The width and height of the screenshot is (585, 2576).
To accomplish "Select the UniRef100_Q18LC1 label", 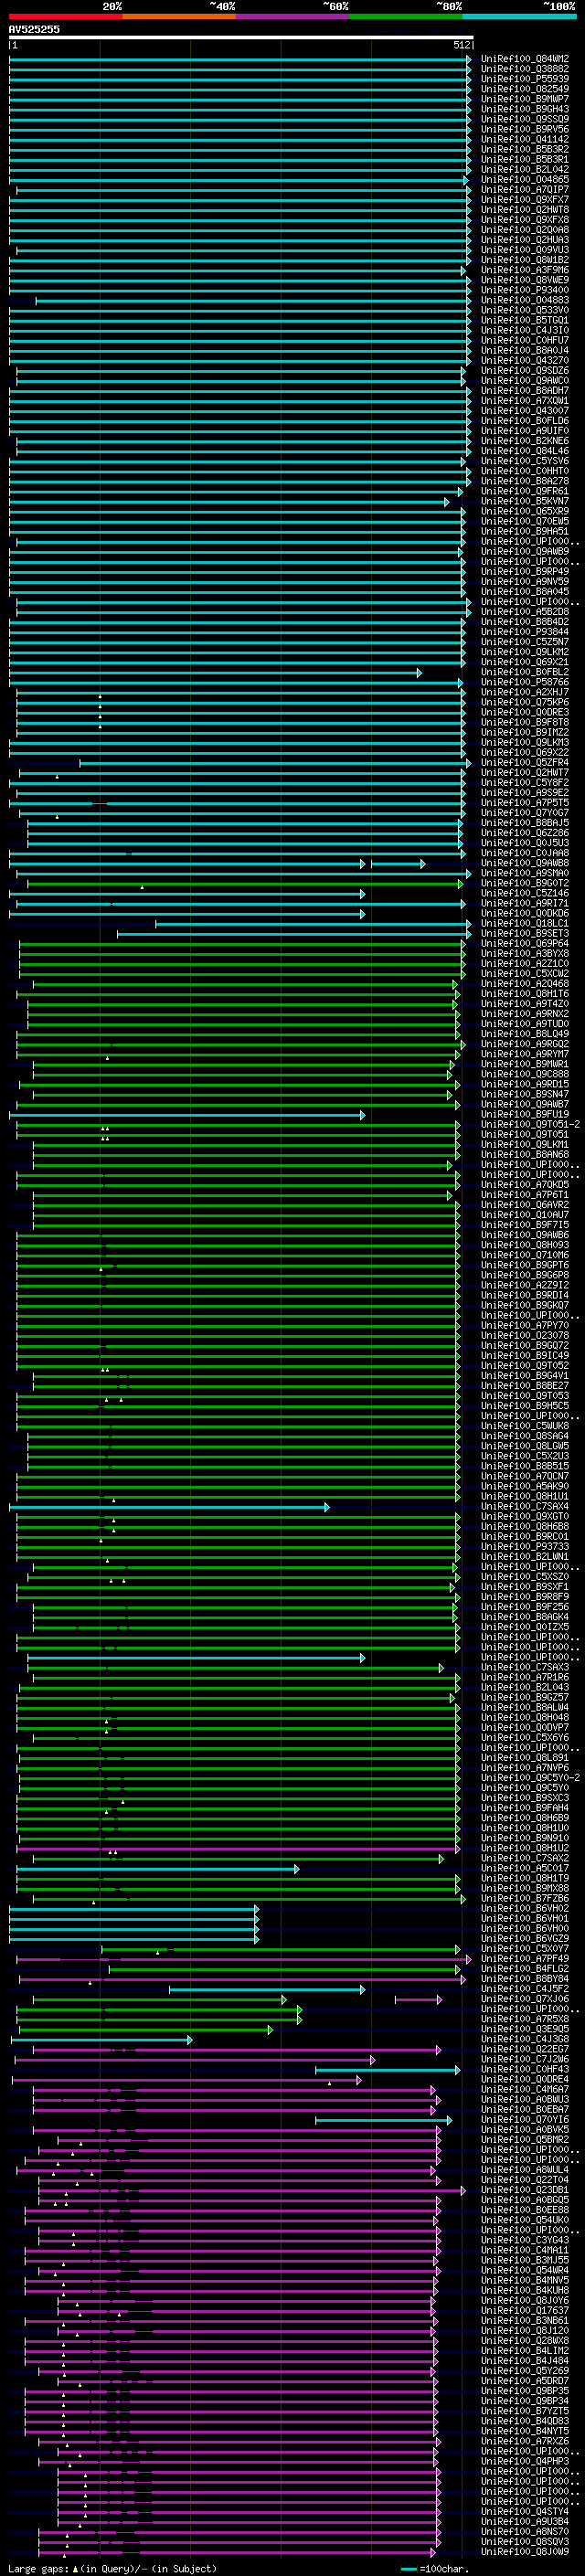I will pyautogui.click(x=525, y=924).
